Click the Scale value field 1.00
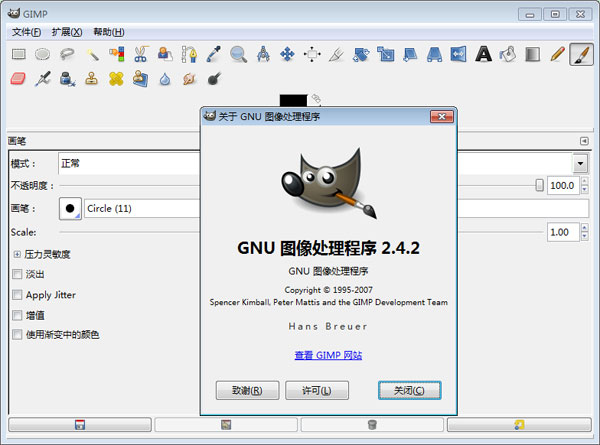 tap(562, 232)
